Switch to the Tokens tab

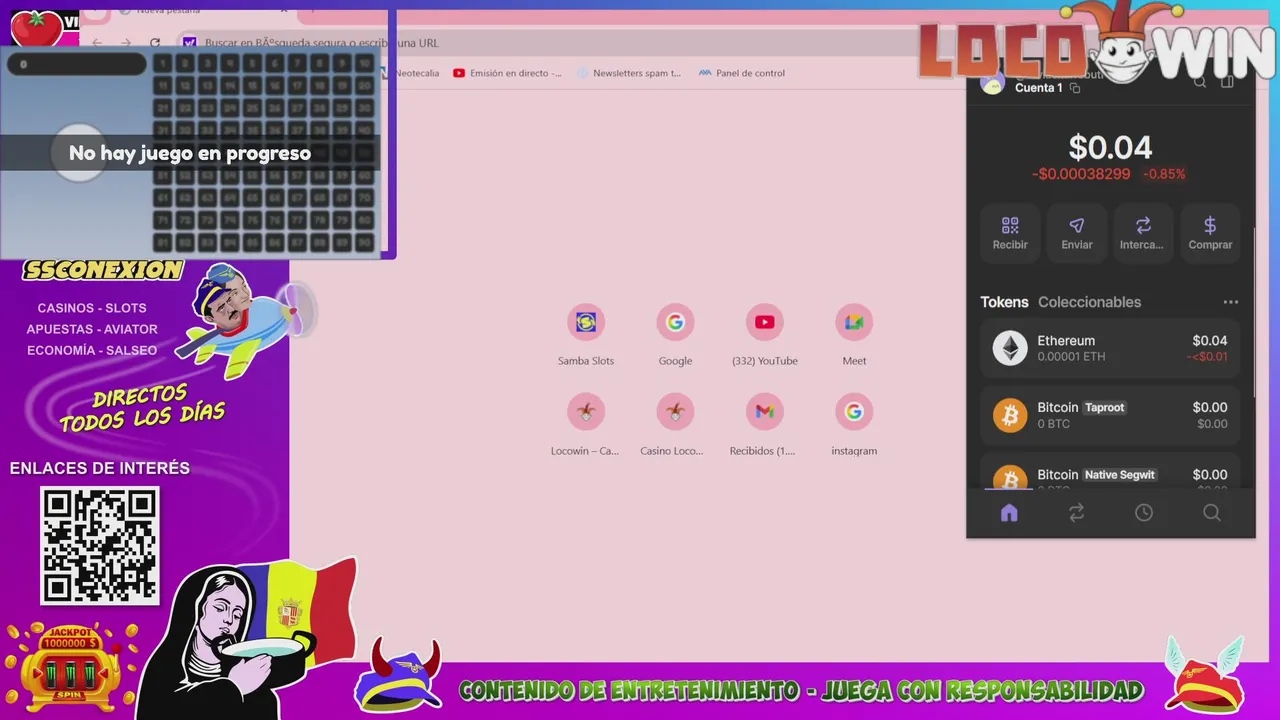click(x=1004, y=302)
